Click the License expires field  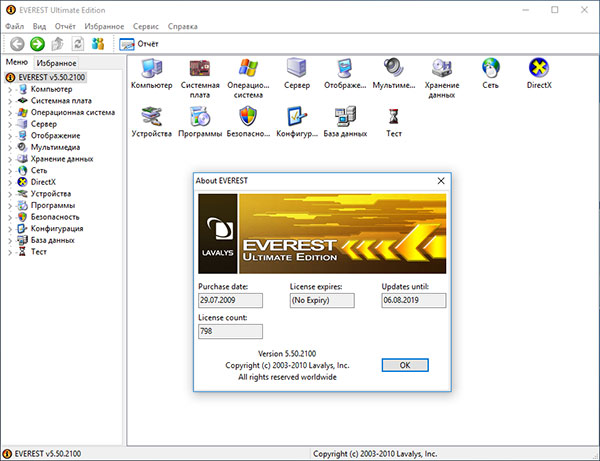pyautogui.click(x=322, y=300)
